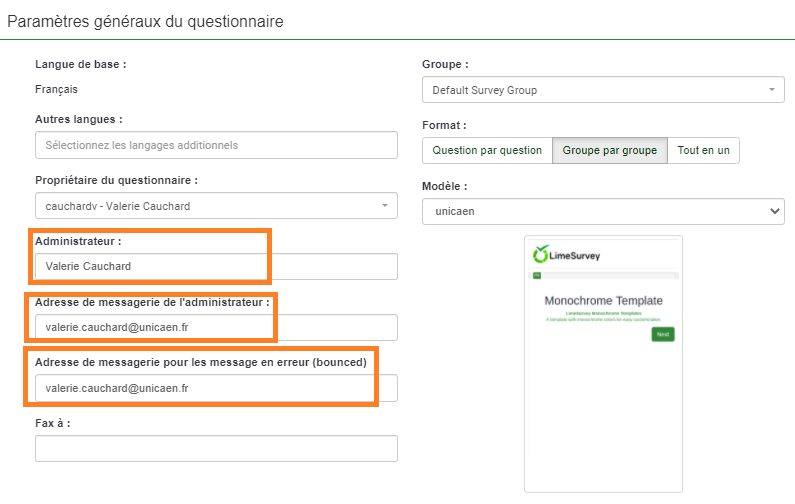Expand the Default Survey Group dropdown
Image resolution: width=795 pixels, height=504 pixels.
click(x=603, y=90)
